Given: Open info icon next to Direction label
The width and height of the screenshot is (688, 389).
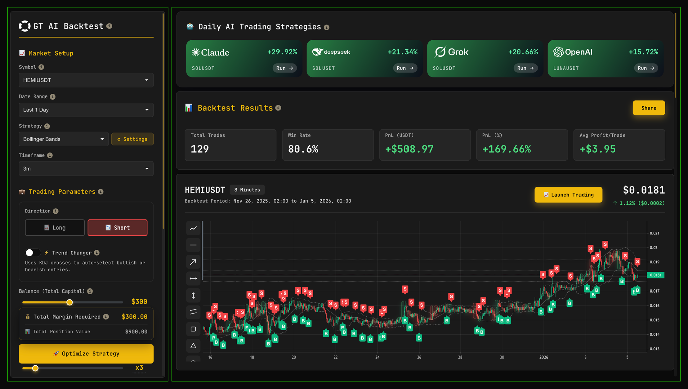Looking at the screenshot, I should [x=56, y=211].
